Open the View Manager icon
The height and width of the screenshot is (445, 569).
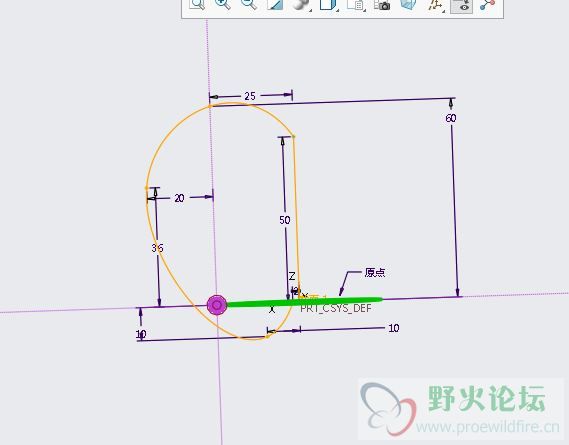pyautogui.click(x=355, y=4)
